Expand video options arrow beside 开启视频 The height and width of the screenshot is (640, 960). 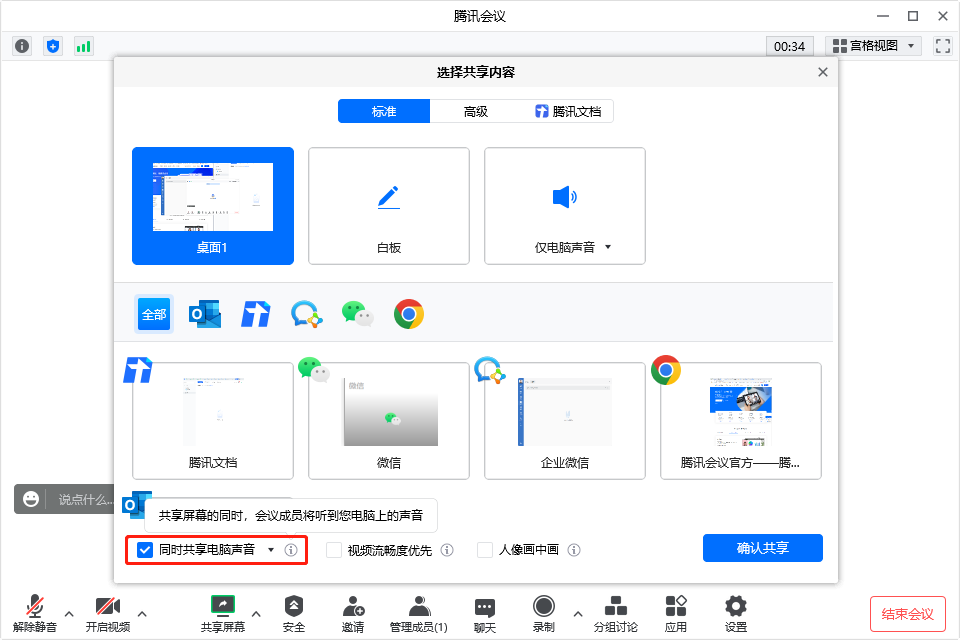[x=142, y=614]
